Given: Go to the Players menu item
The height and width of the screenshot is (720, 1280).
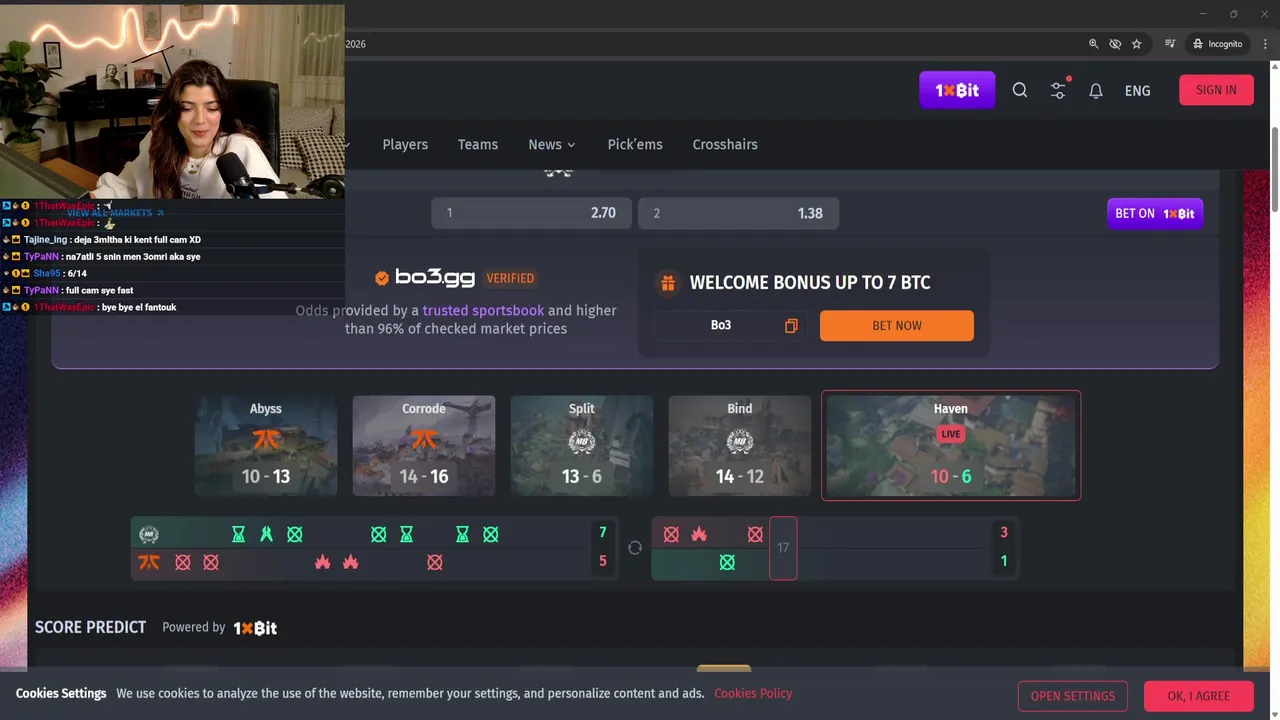Looking at the screenshot, I should 405,144.
